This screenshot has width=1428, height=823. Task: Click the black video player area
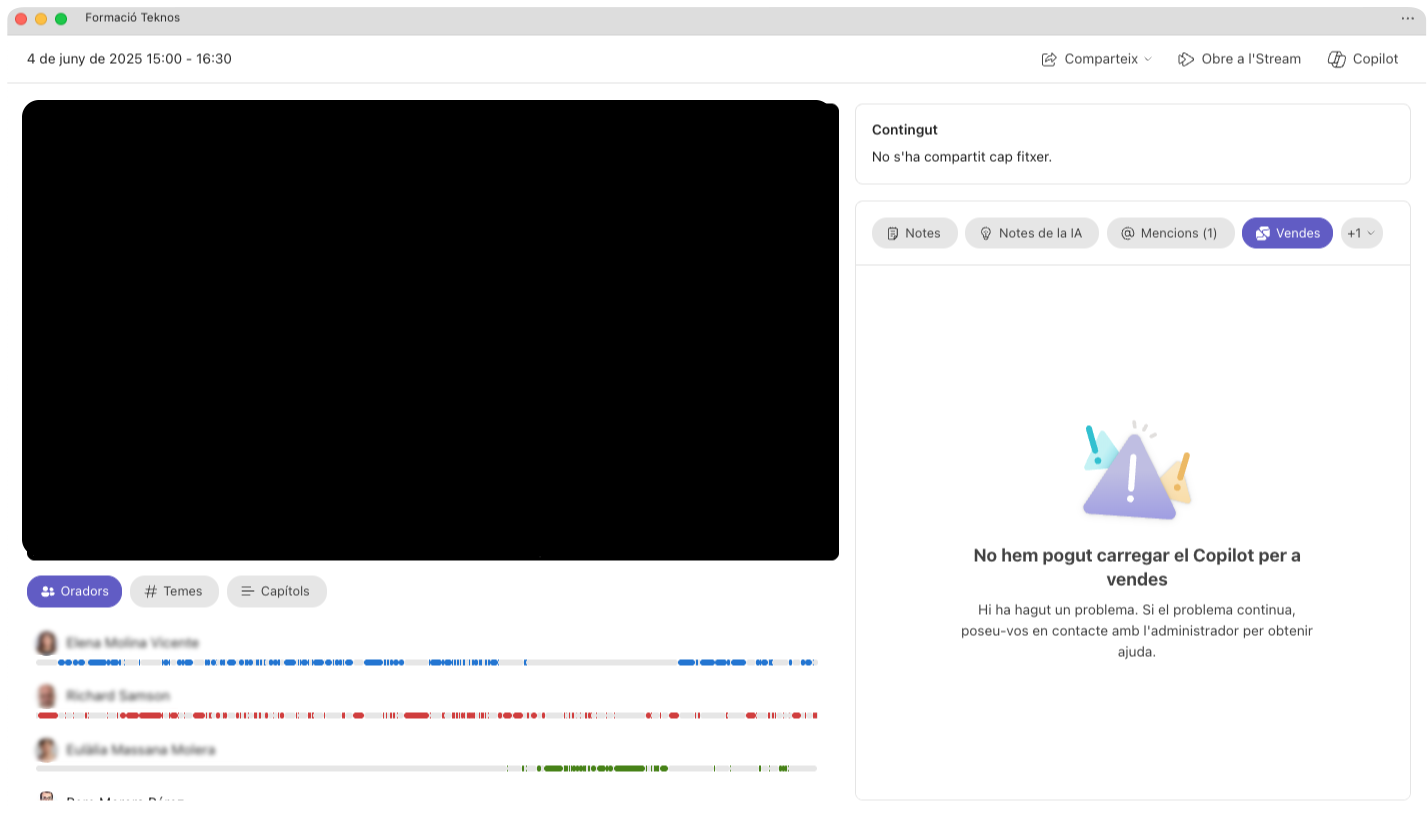[x=430, y=330]
